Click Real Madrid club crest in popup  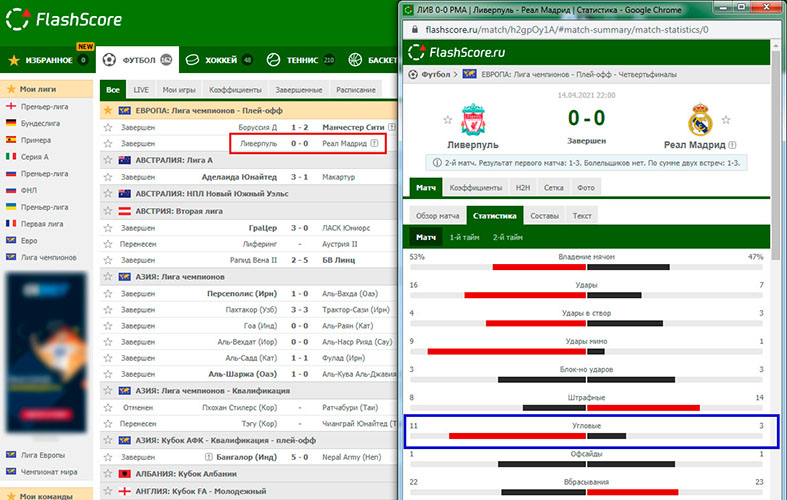pyautogui.click(x=700, y=119)
